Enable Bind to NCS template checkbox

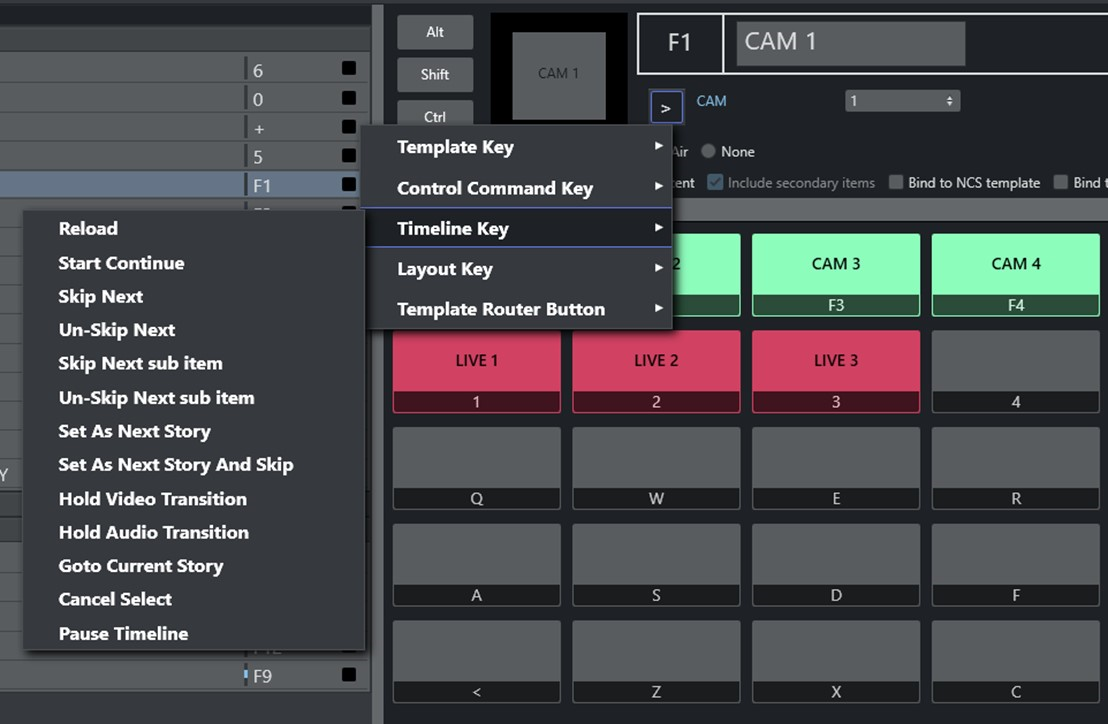point(896,183)
